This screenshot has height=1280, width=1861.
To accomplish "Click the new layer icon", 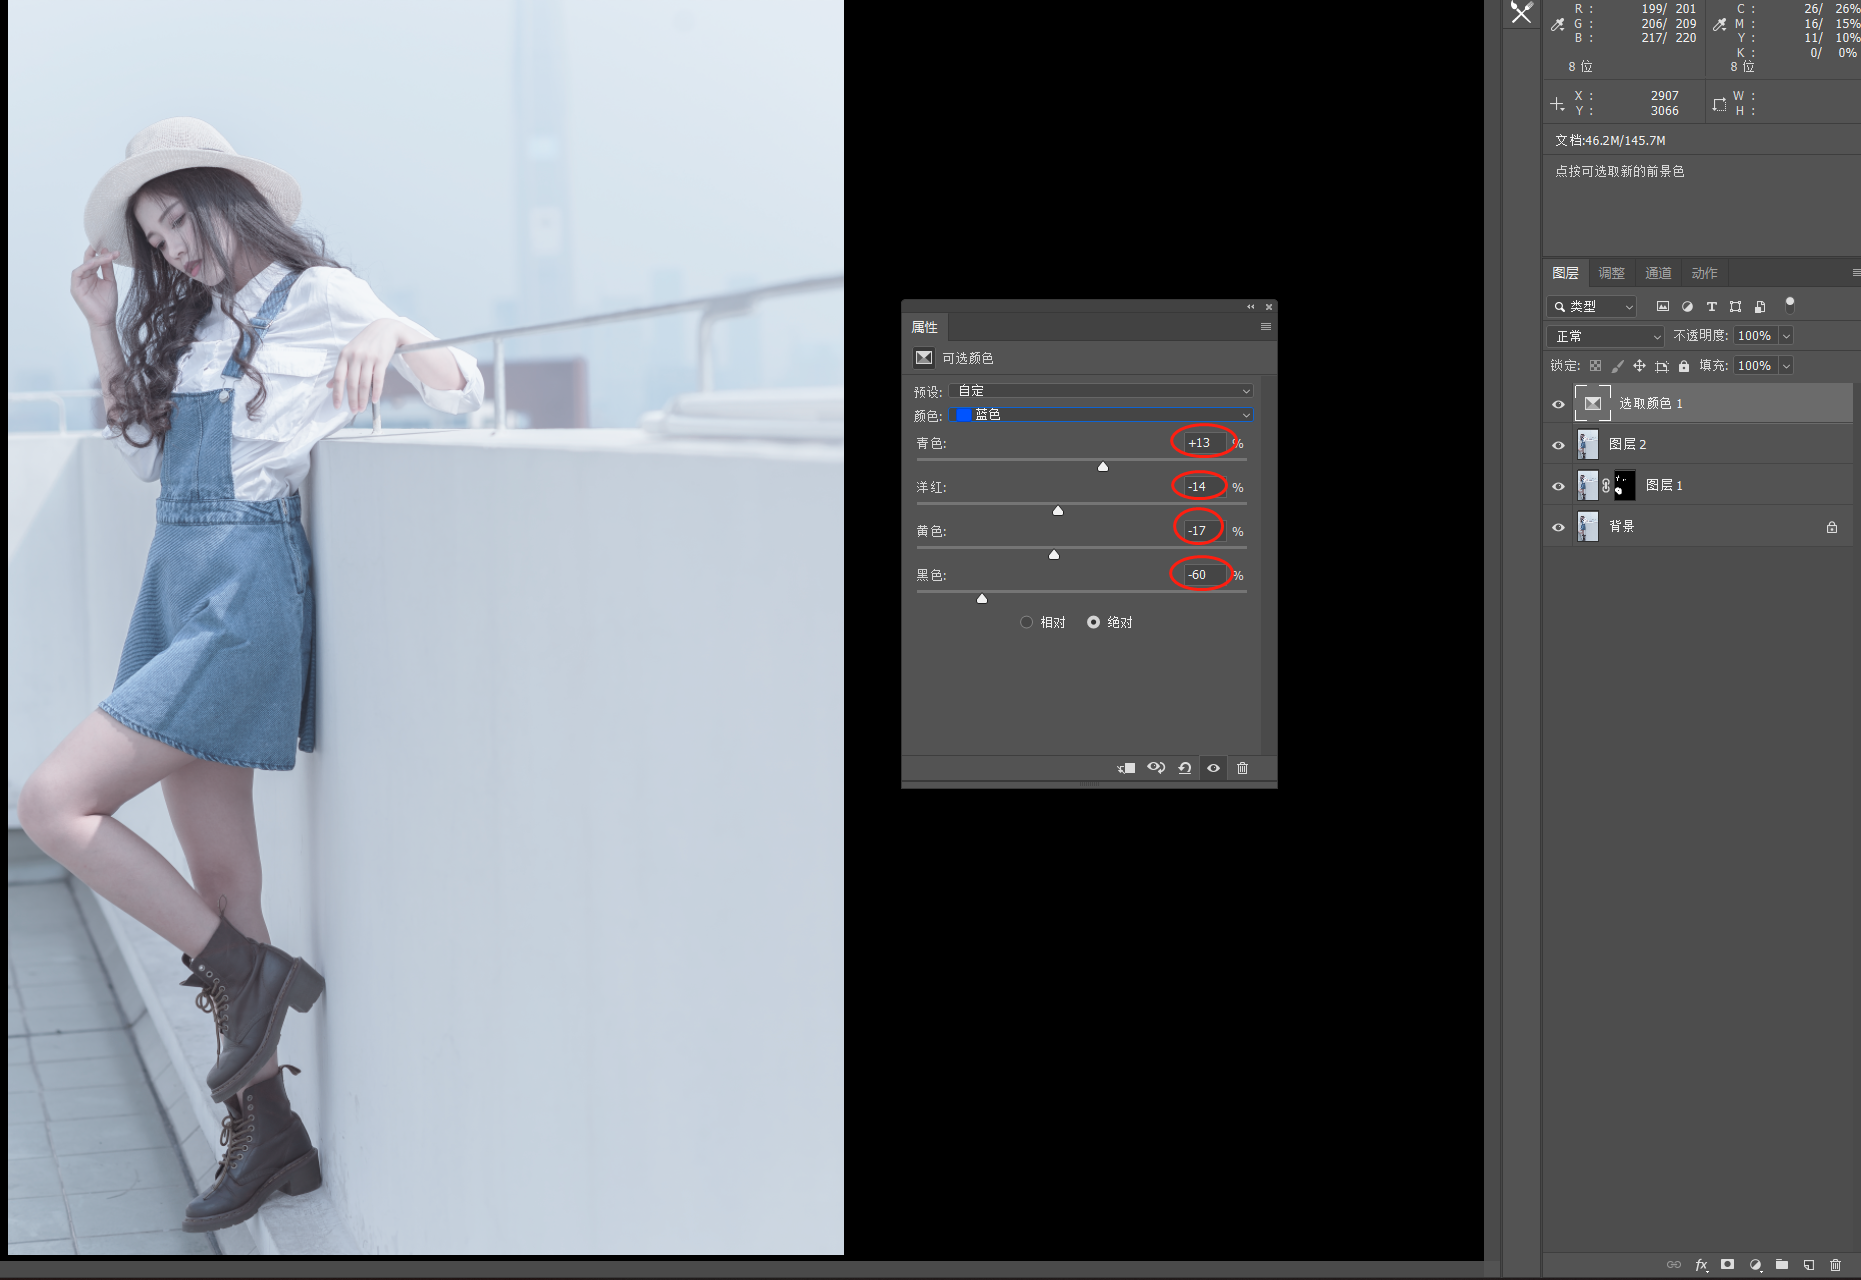I will tap(1808, 1265).
